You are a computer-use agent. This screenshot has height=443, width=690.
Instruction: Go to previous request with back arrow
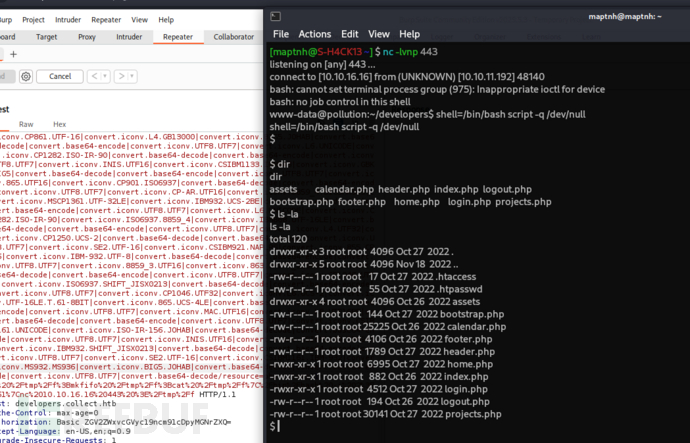[94, 76]
